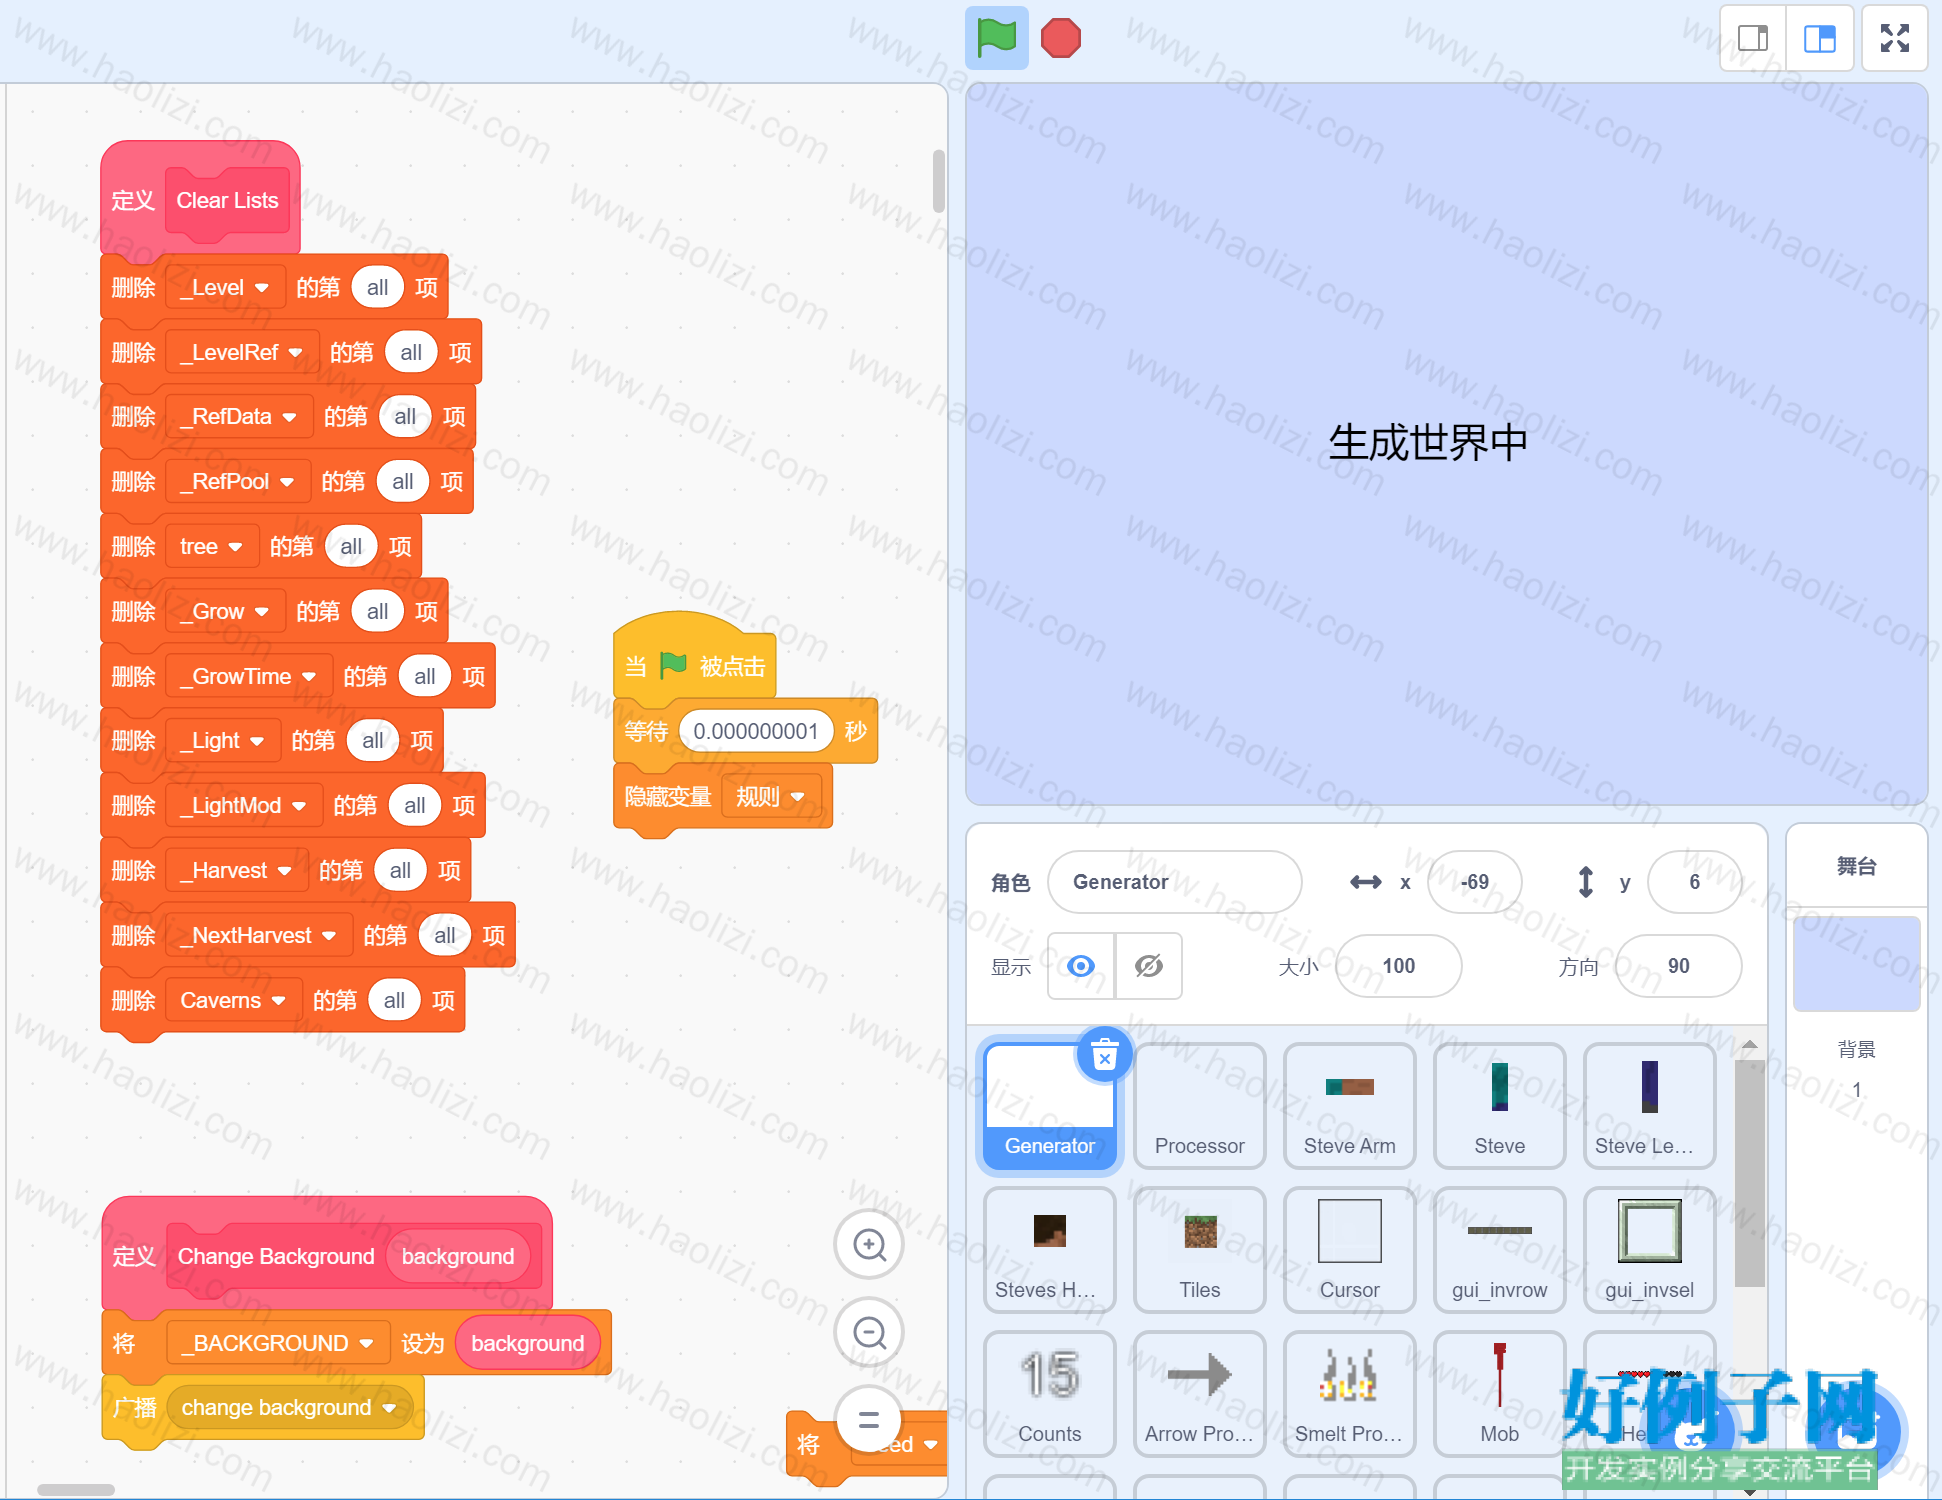
Task: Open the _NextHarvest list dropdown
Action: pos(259,936)
